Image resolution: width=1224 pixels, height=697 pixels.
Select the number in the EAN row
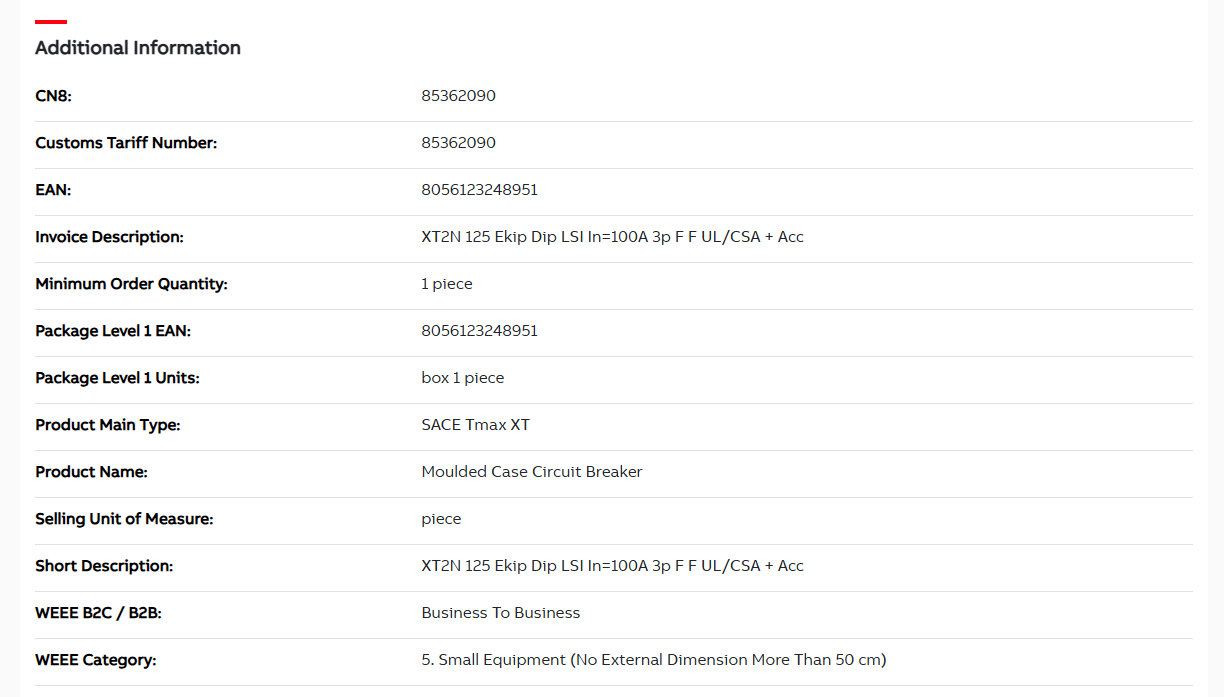tap(479, 190)
